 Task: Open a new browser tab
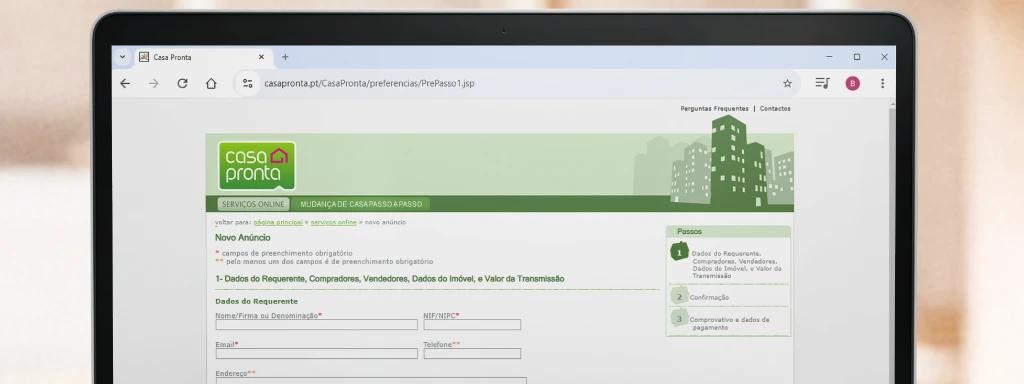coord(285,57)
